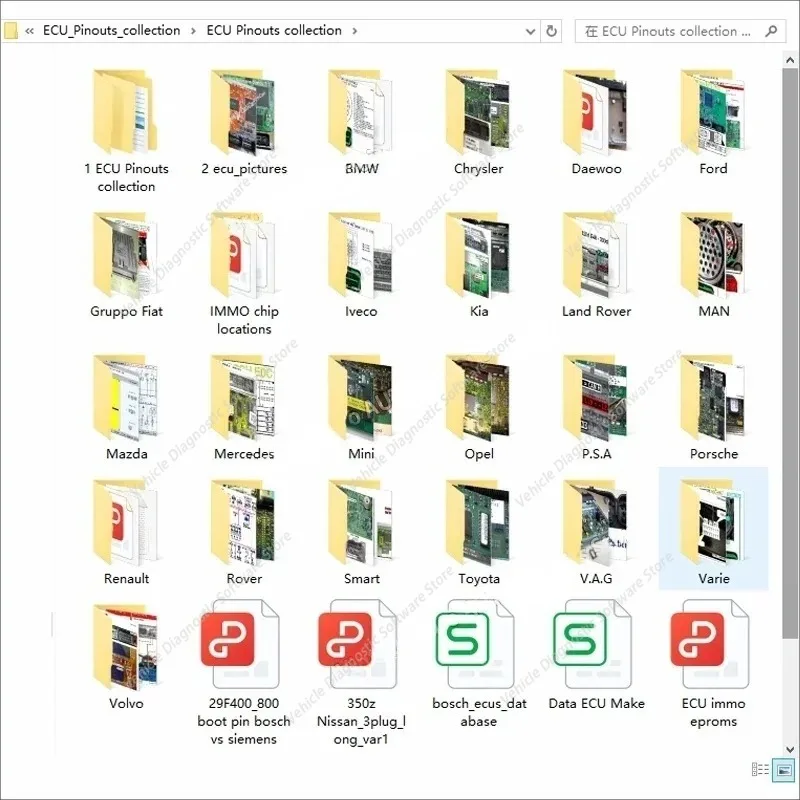The width and height of the screenshot is (800, 800).
Task: Open the IMMO chip locations folder
Action: click(244, 273)
